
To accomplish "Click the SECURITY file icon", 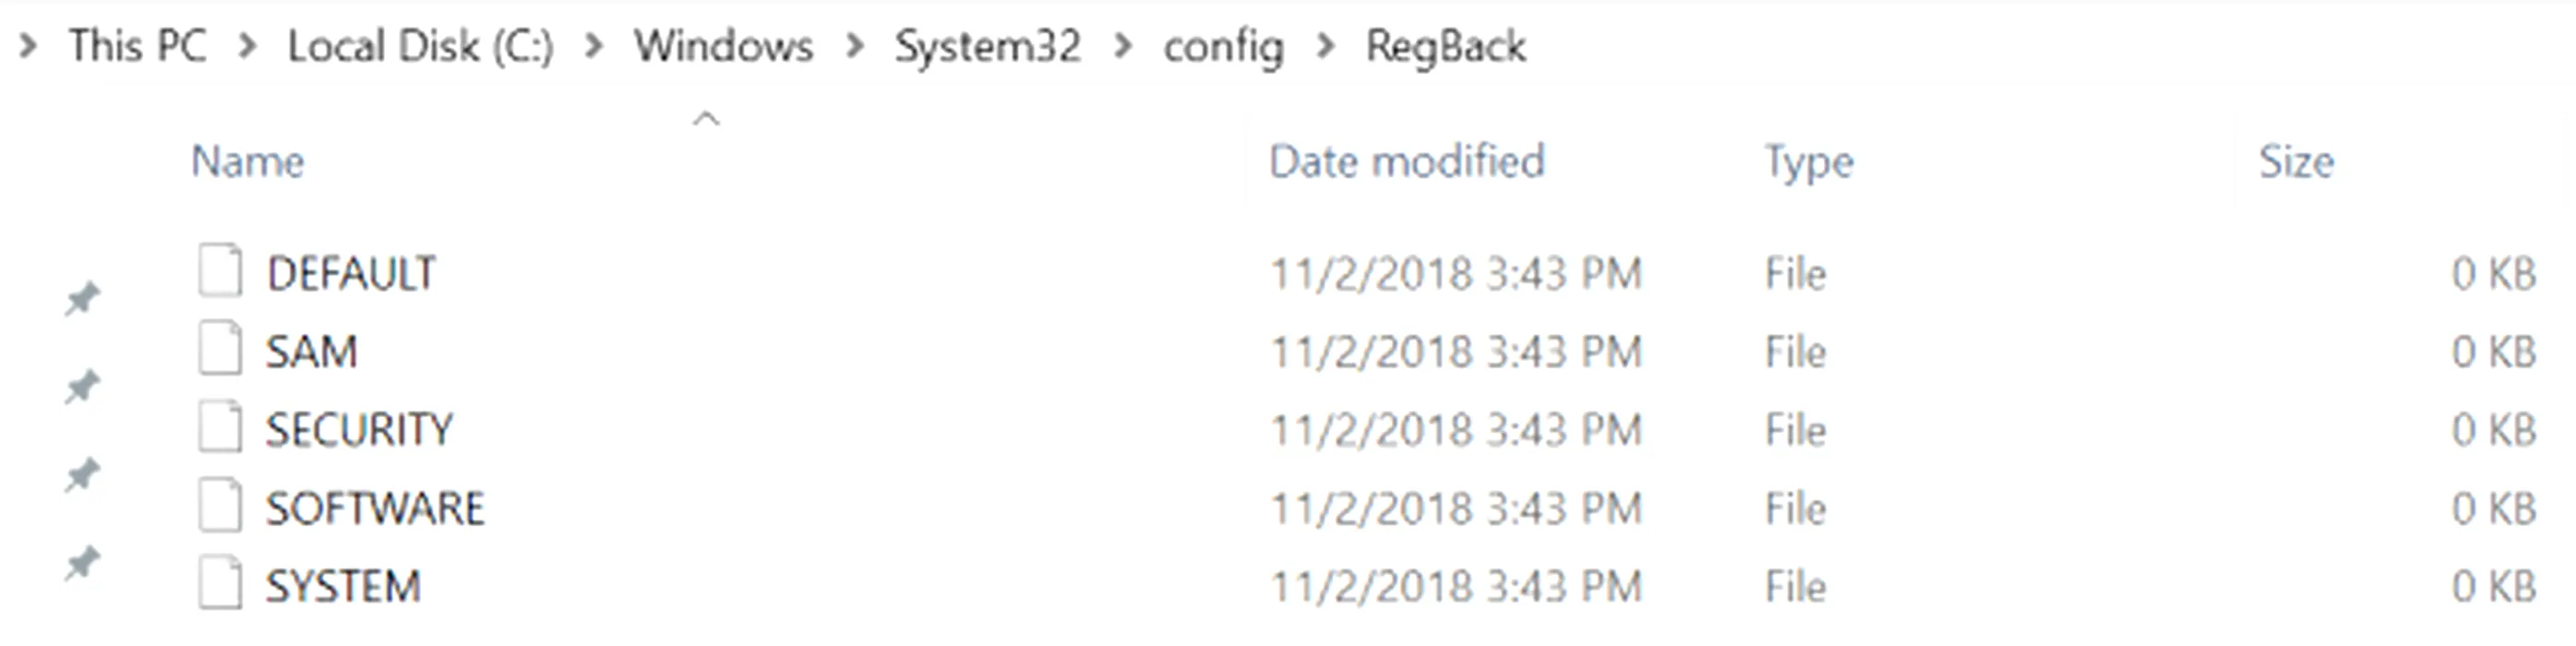I will [x=219, y=427].
